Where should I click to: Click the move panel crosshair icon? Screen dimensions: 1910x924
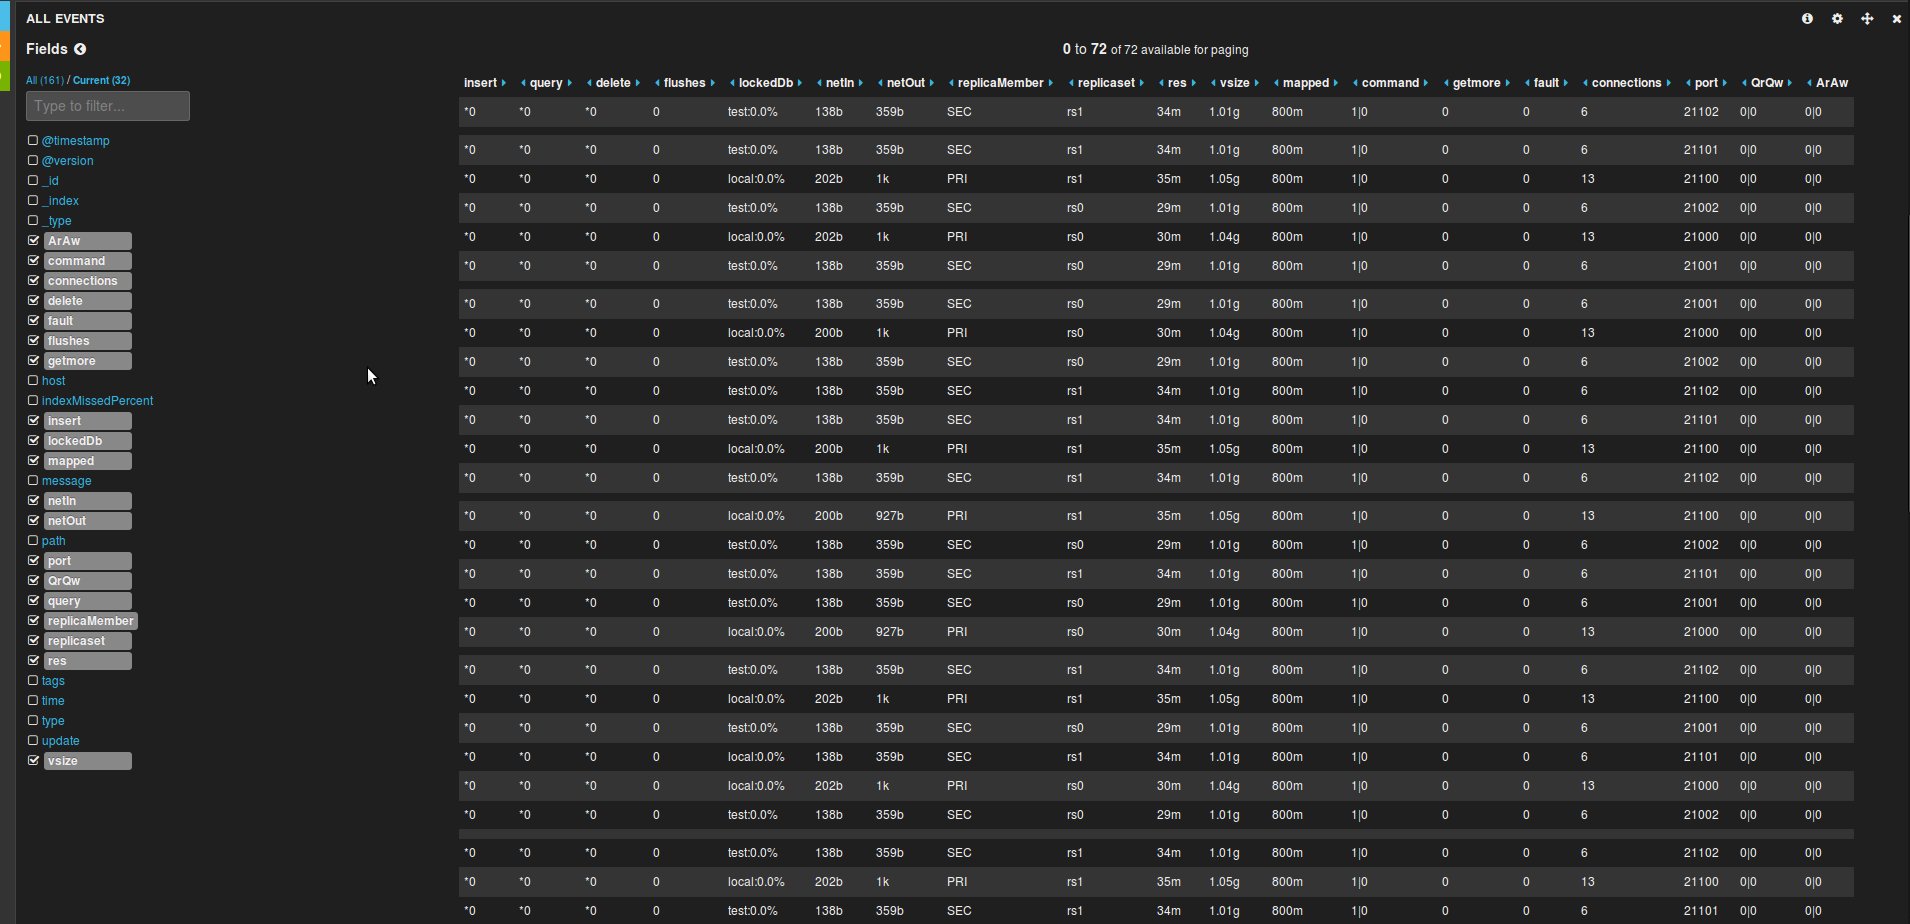click(1867, 19)
